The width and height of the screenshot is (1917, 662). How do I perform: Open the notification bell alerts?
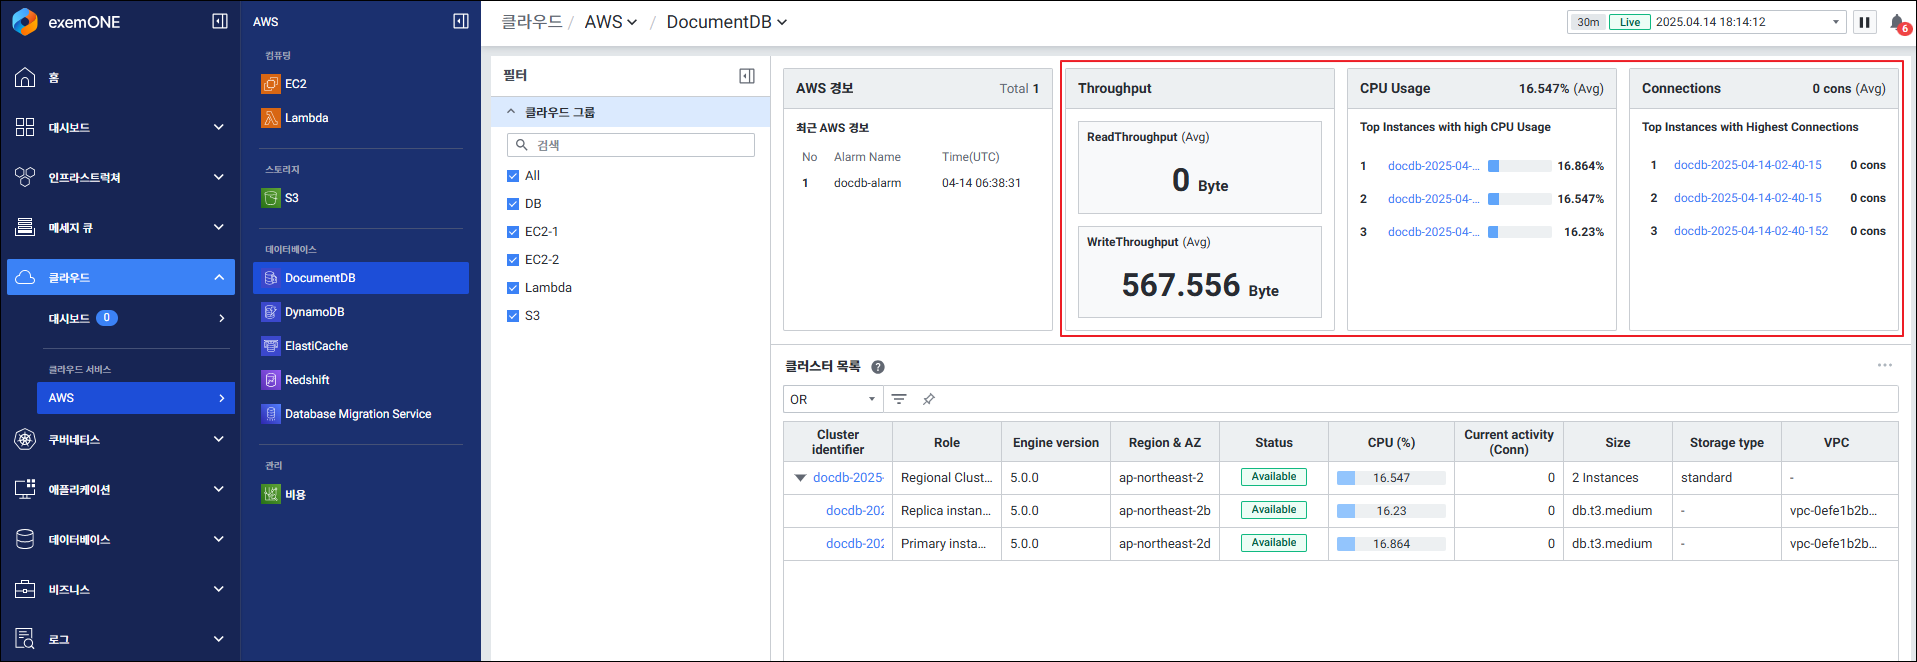click(x=1897, y=23)
